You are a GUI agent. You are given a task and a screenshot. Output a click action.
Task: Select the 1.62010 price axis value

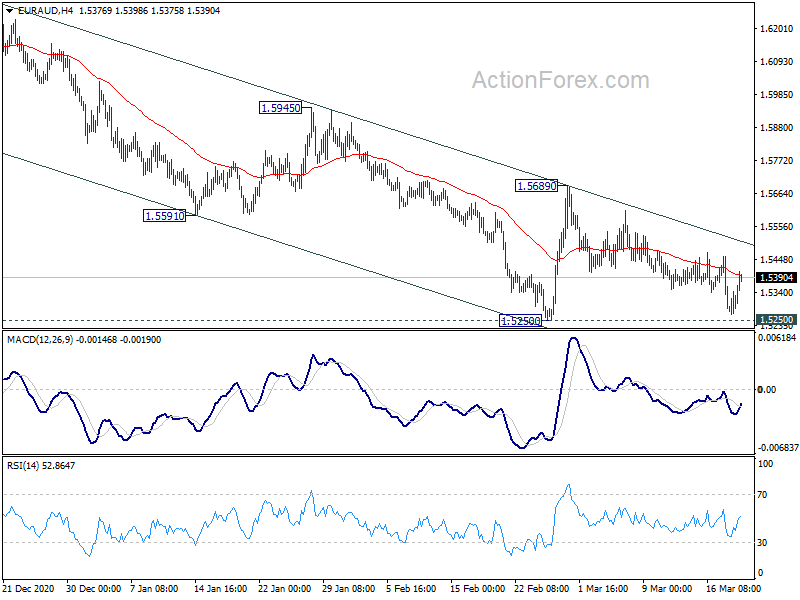tap(777, 29)
